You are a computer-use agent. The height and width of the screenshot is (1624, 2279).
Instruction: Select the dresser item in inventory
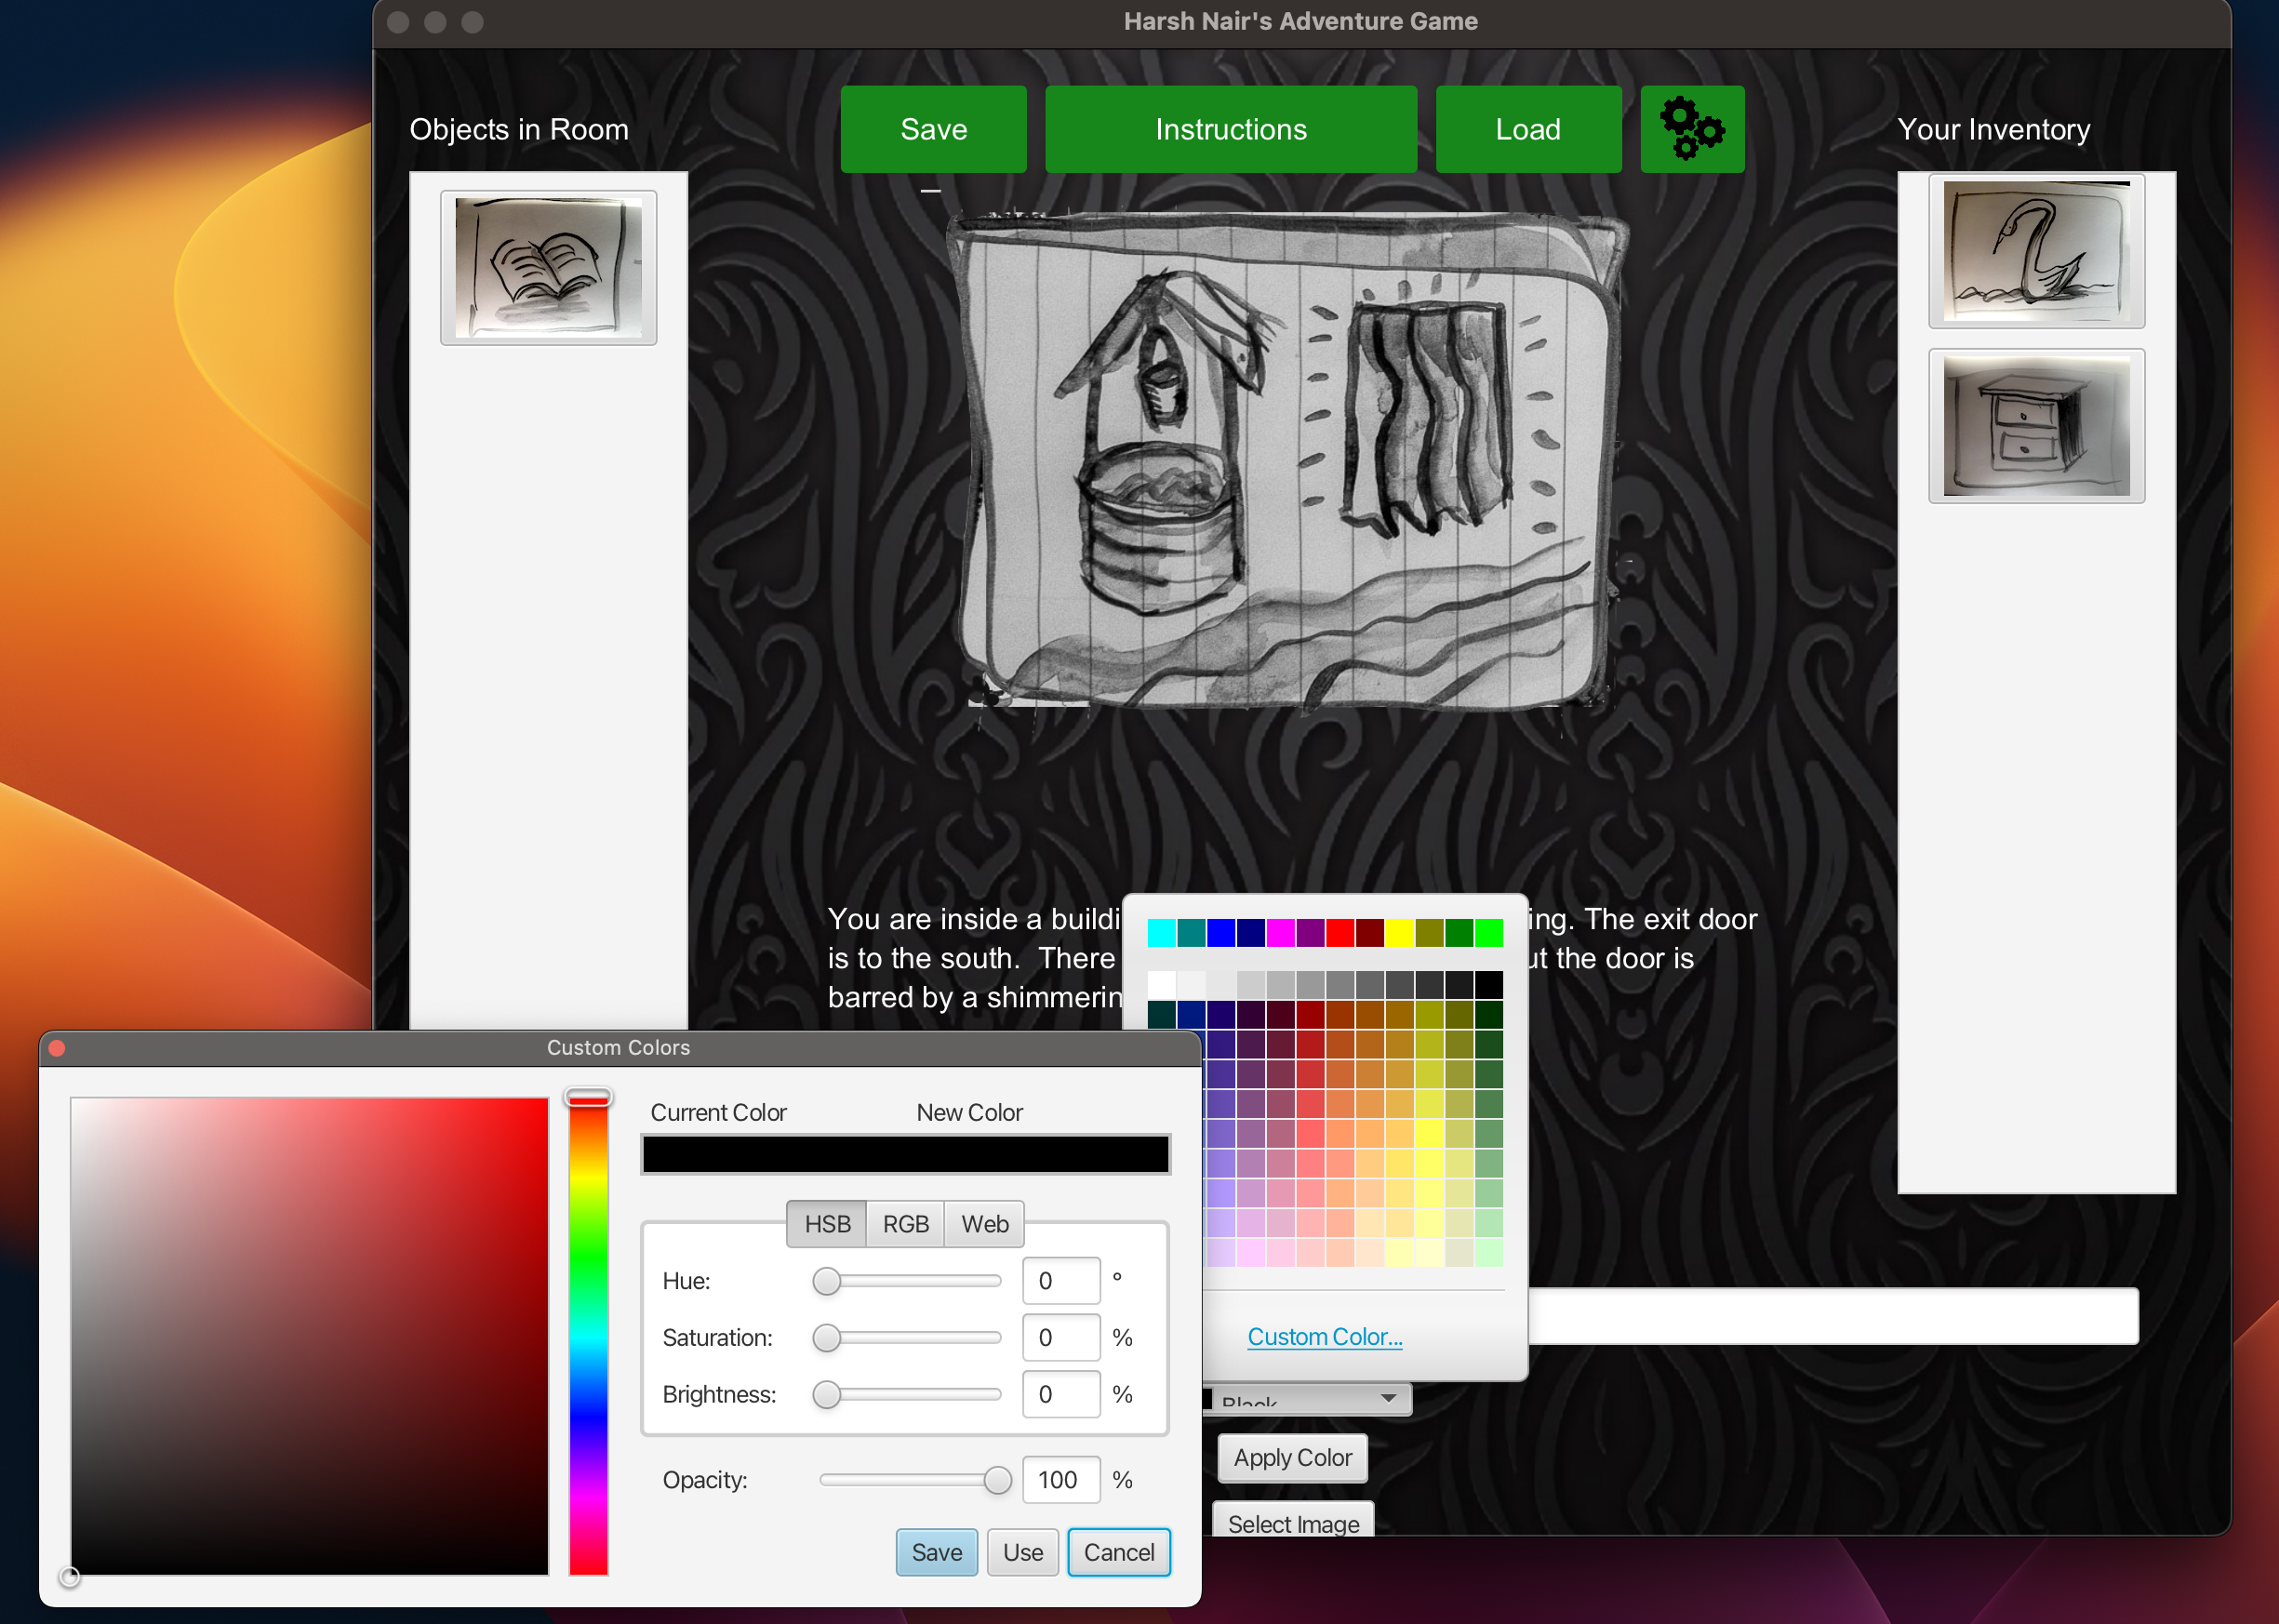[x=2035, y=426]
